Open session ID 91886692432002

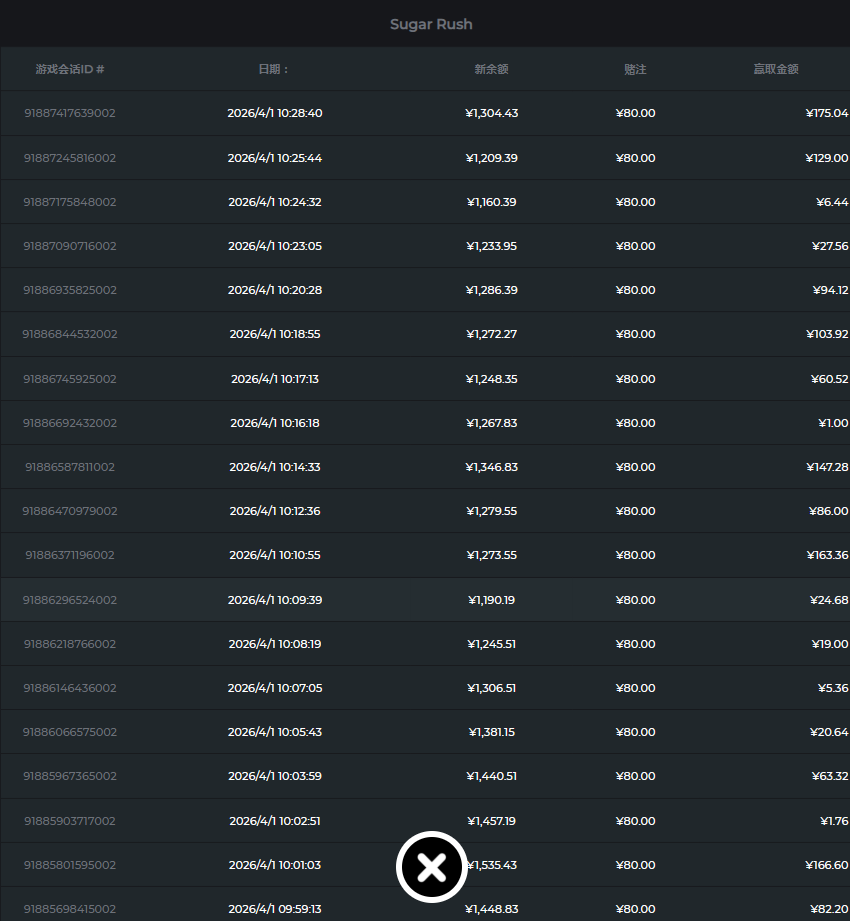point(70,423)
